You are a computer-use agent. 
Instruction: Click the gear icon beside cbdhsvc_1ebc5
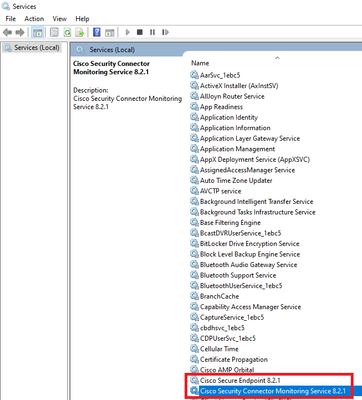pyautogui.click(x=194, y=328)
